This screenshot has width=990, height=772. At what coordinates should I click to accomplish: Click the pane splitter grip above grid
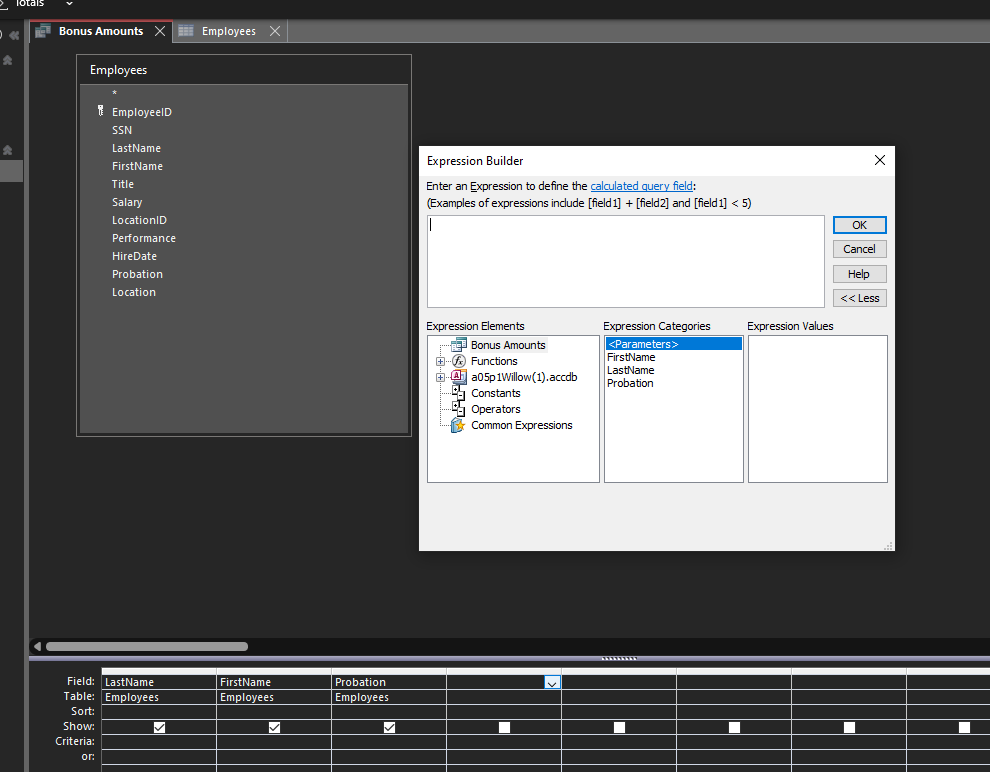[619, 658]
